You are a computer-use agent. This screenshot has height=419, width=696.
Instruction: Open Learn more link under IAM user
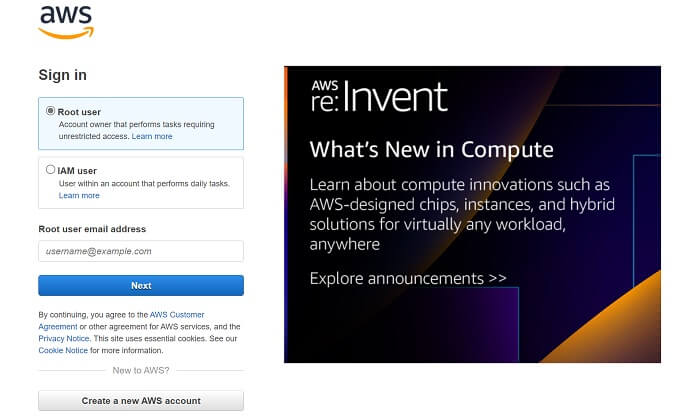coord(79,195)
